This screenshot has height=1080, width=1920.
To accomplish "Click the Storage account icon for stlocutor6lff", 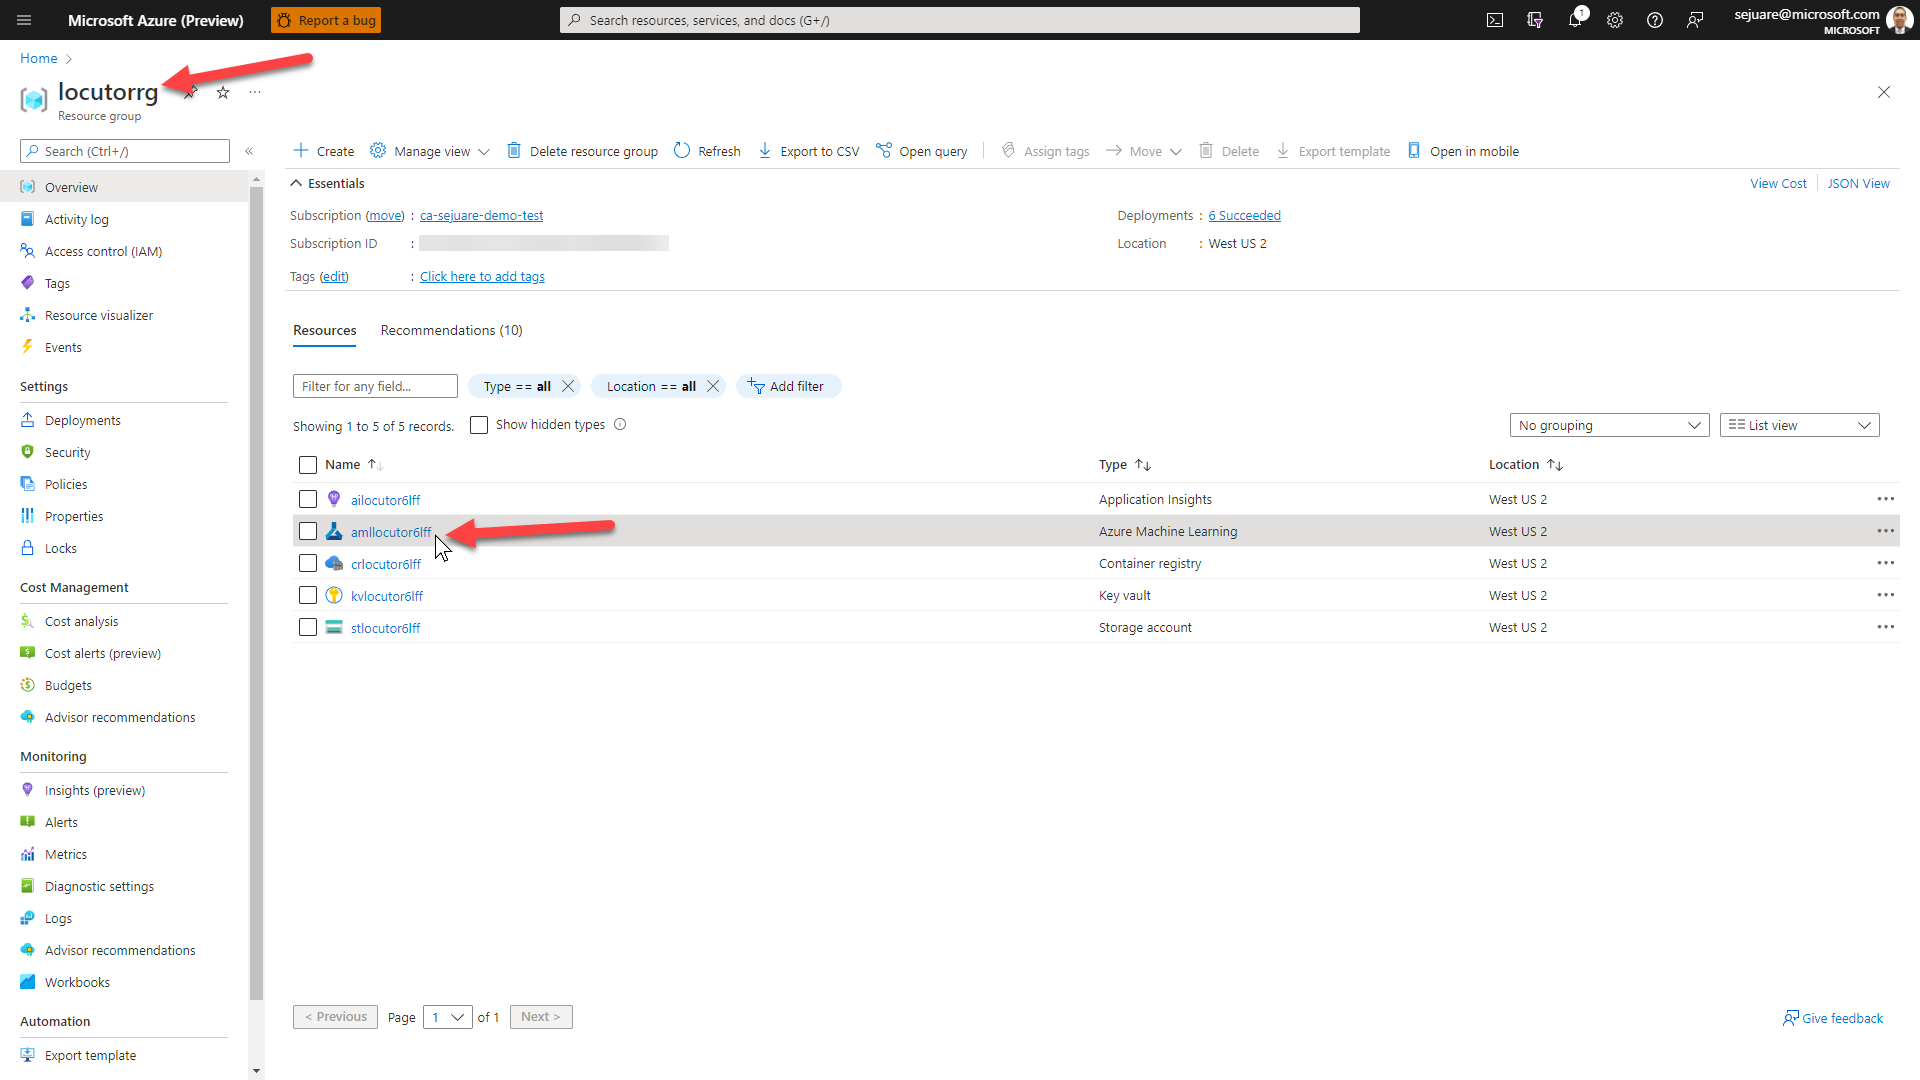I will point(334,627).
